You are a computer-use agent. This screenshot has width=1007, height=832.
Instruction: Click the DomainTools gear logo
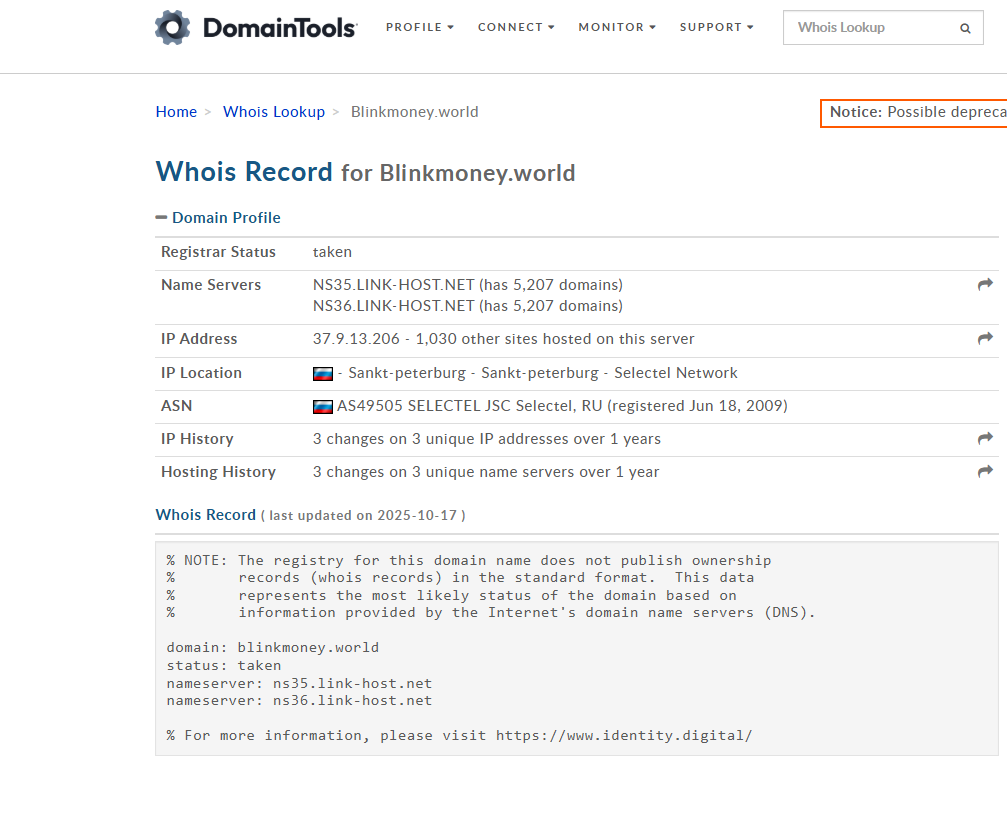pos(171,27)
